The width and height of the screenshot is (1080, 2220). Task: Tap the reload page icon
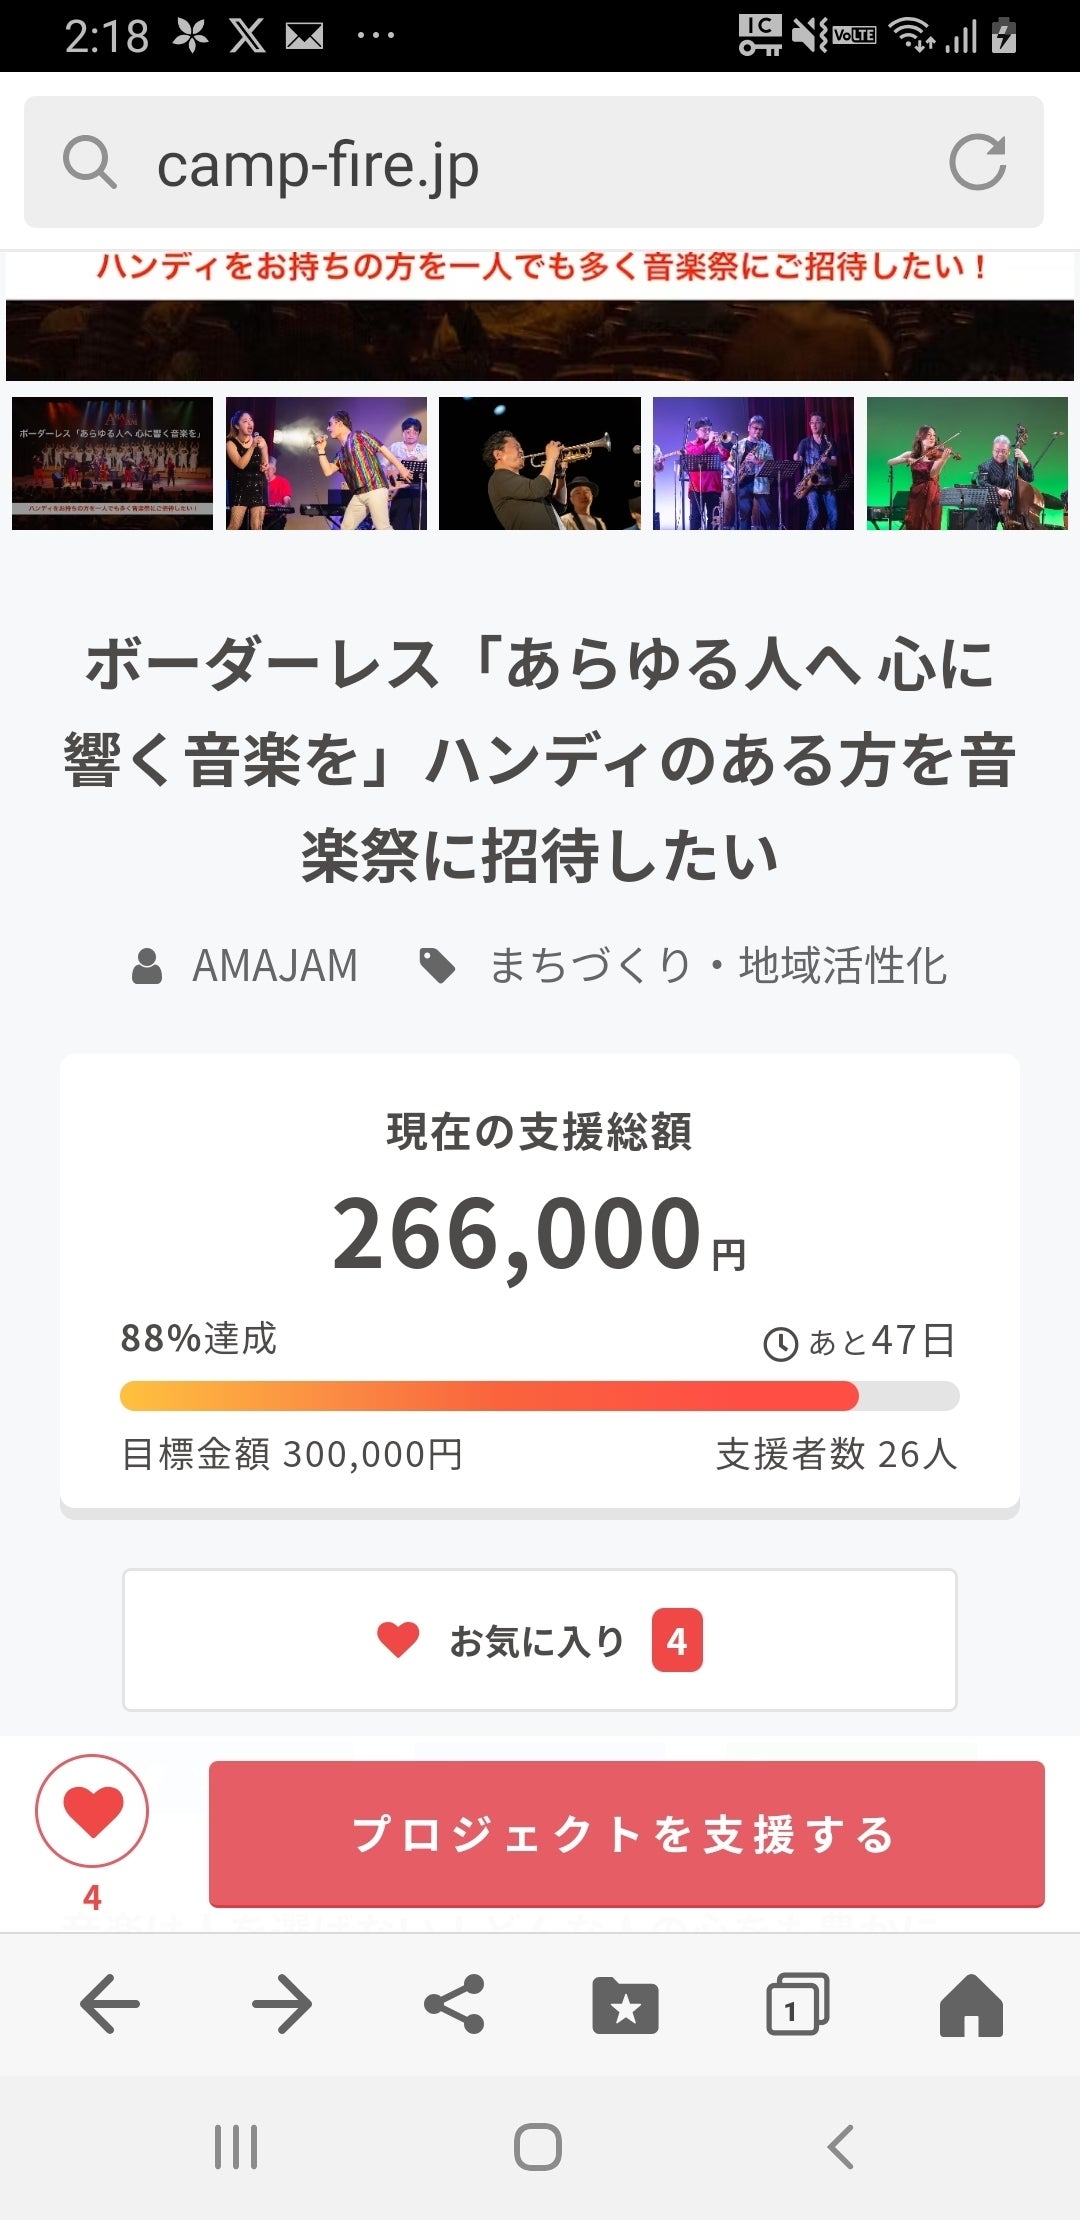pos(977,162)
